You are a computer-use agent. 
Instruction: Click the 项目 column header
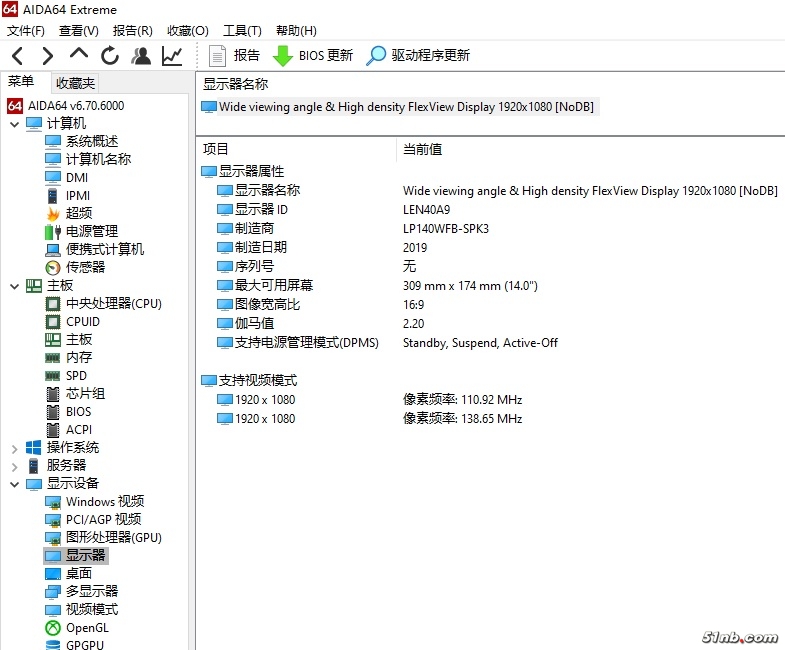pos(216,149)
